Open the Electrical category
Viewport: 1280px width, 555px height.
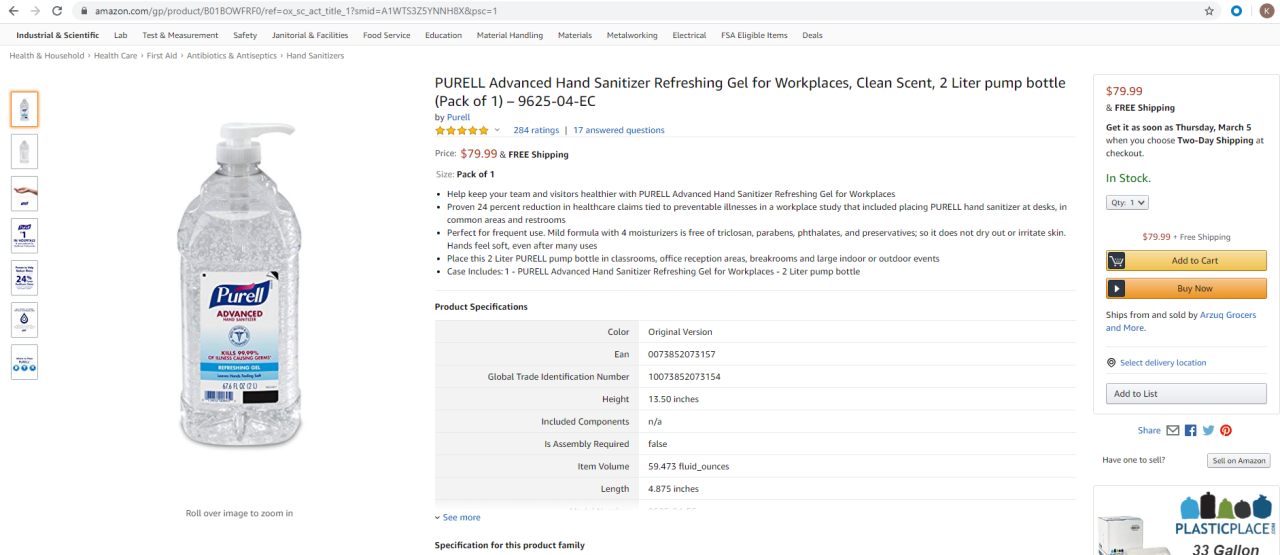click(689, 35)
